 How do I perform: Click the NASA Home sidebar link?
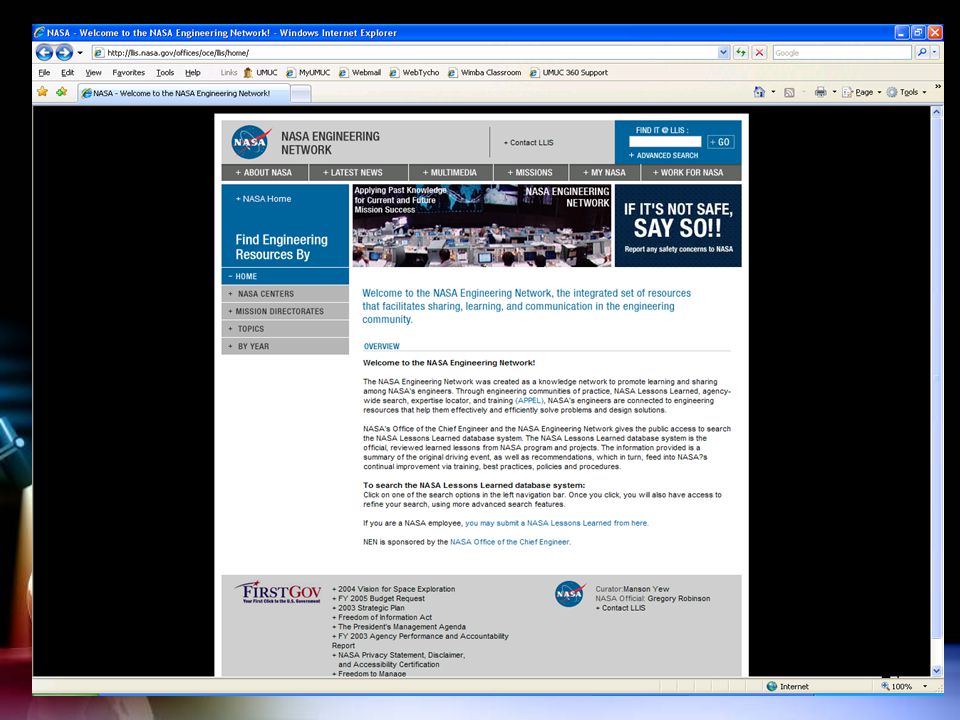coord(263,199)
